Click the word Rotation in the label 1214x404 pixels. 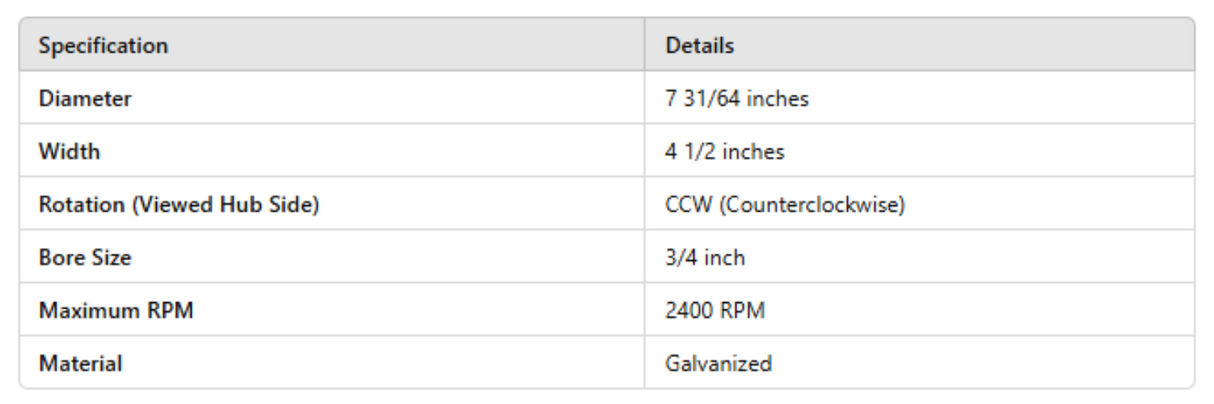click(x=80, y=205)
